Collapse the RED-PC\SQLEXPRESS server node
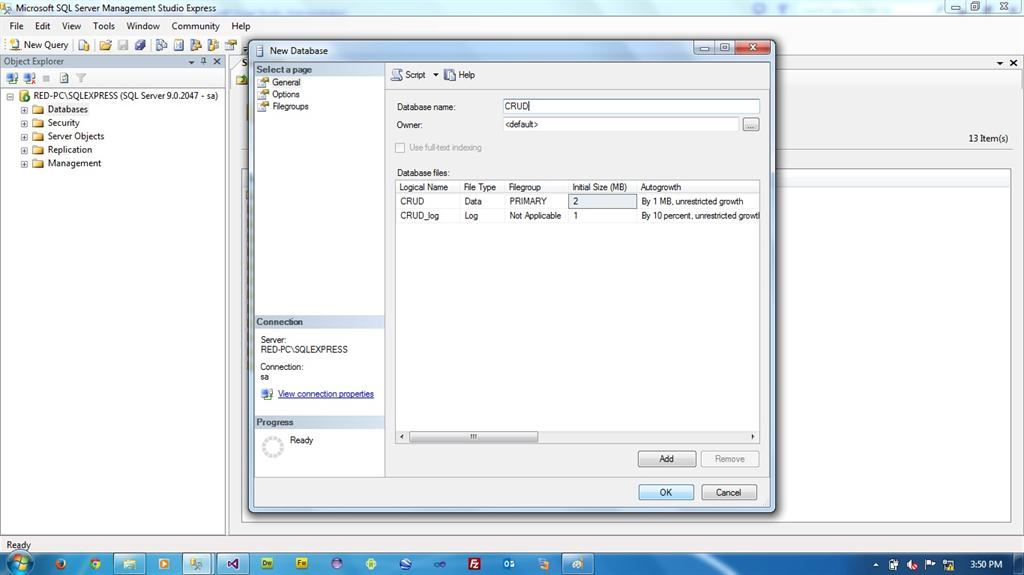 click(x=10, y=96)
